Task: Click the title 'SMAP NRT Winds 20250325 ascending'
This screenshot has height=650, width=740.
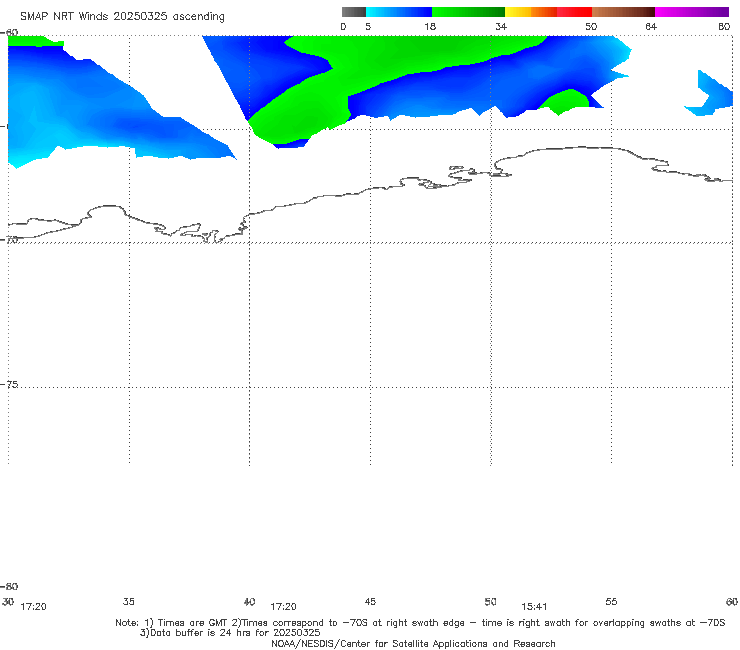Action: 122,16
